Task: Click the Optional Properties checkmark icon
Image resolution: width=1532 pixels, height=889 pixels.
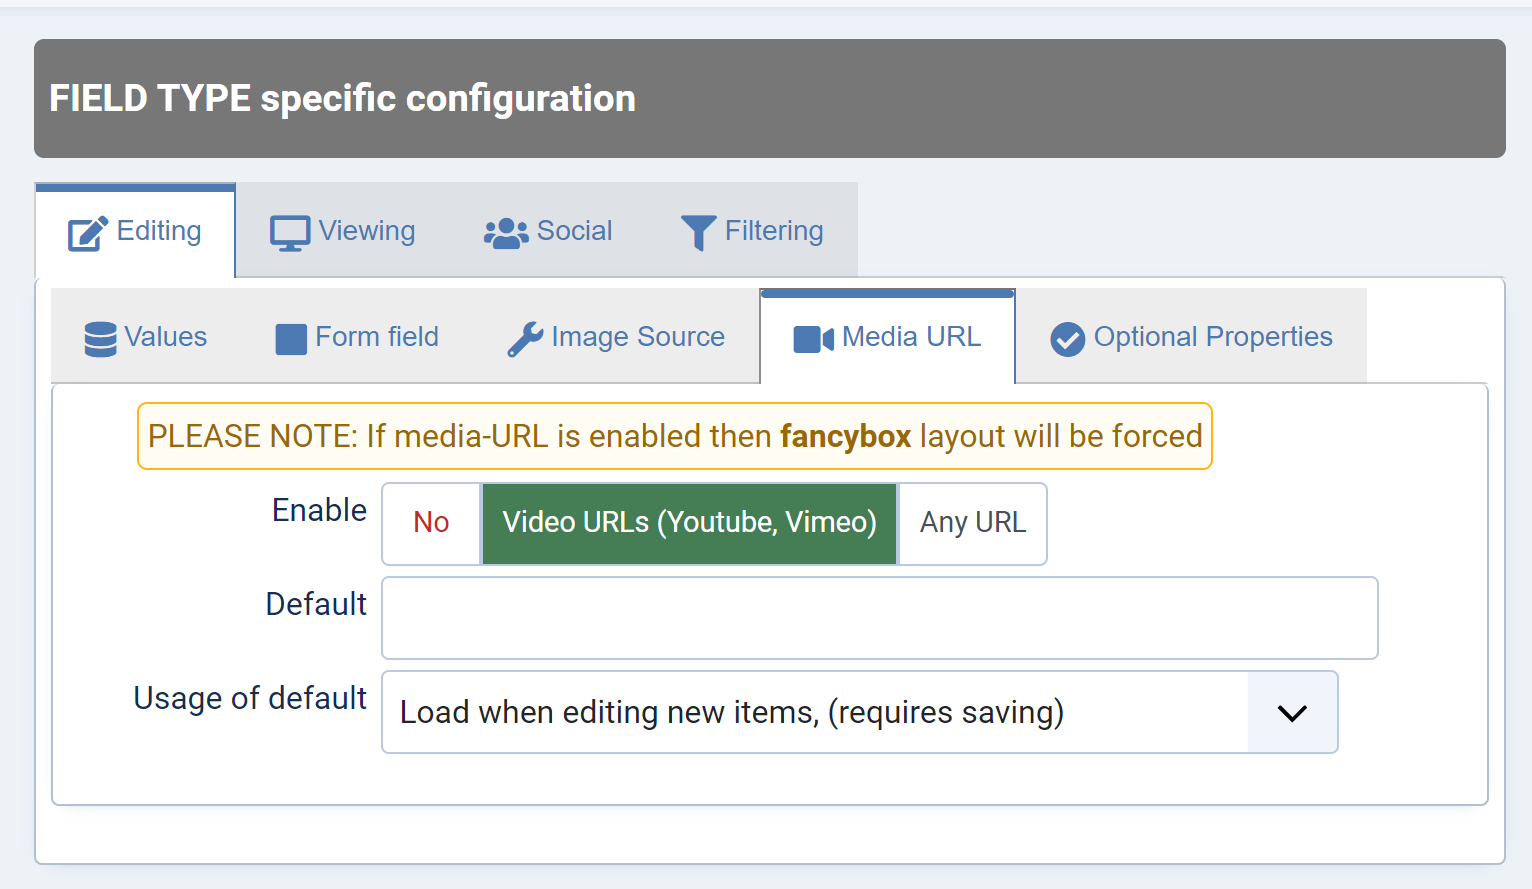Action: tap(1067, 339)
